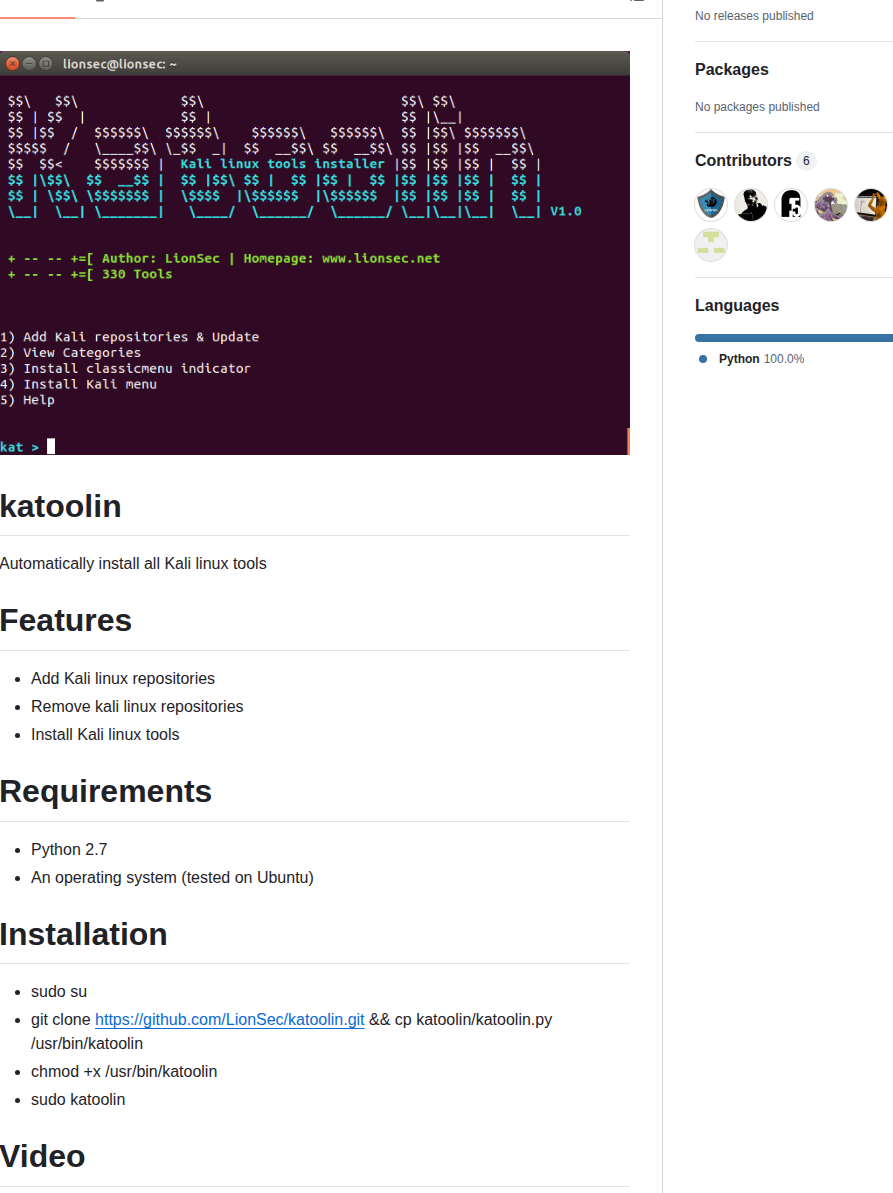Image resolution: width=893 pixels, height=1193 pixels.
Task: Click the 'No packages published' text
Action: click(x=757, y=107)
